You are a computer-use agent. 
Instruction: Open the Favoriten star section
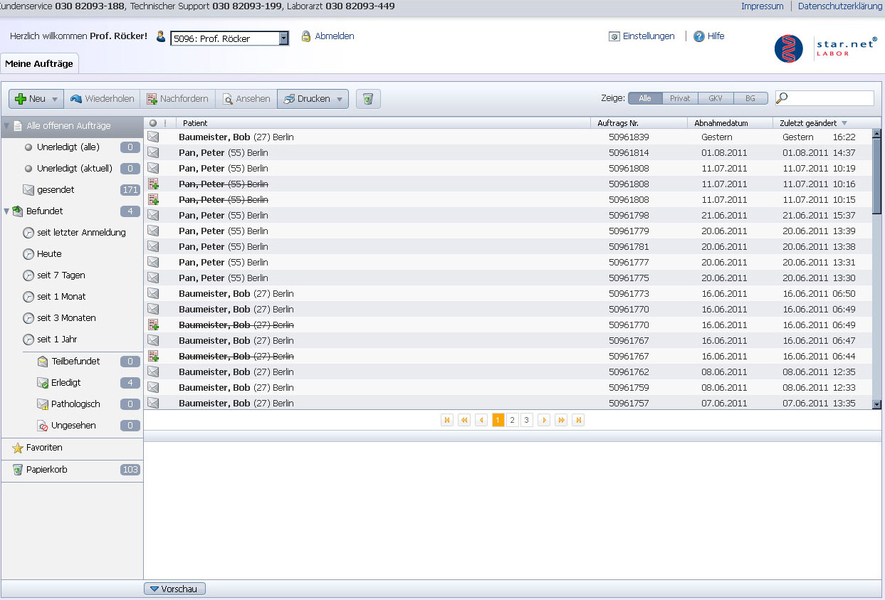43,448
